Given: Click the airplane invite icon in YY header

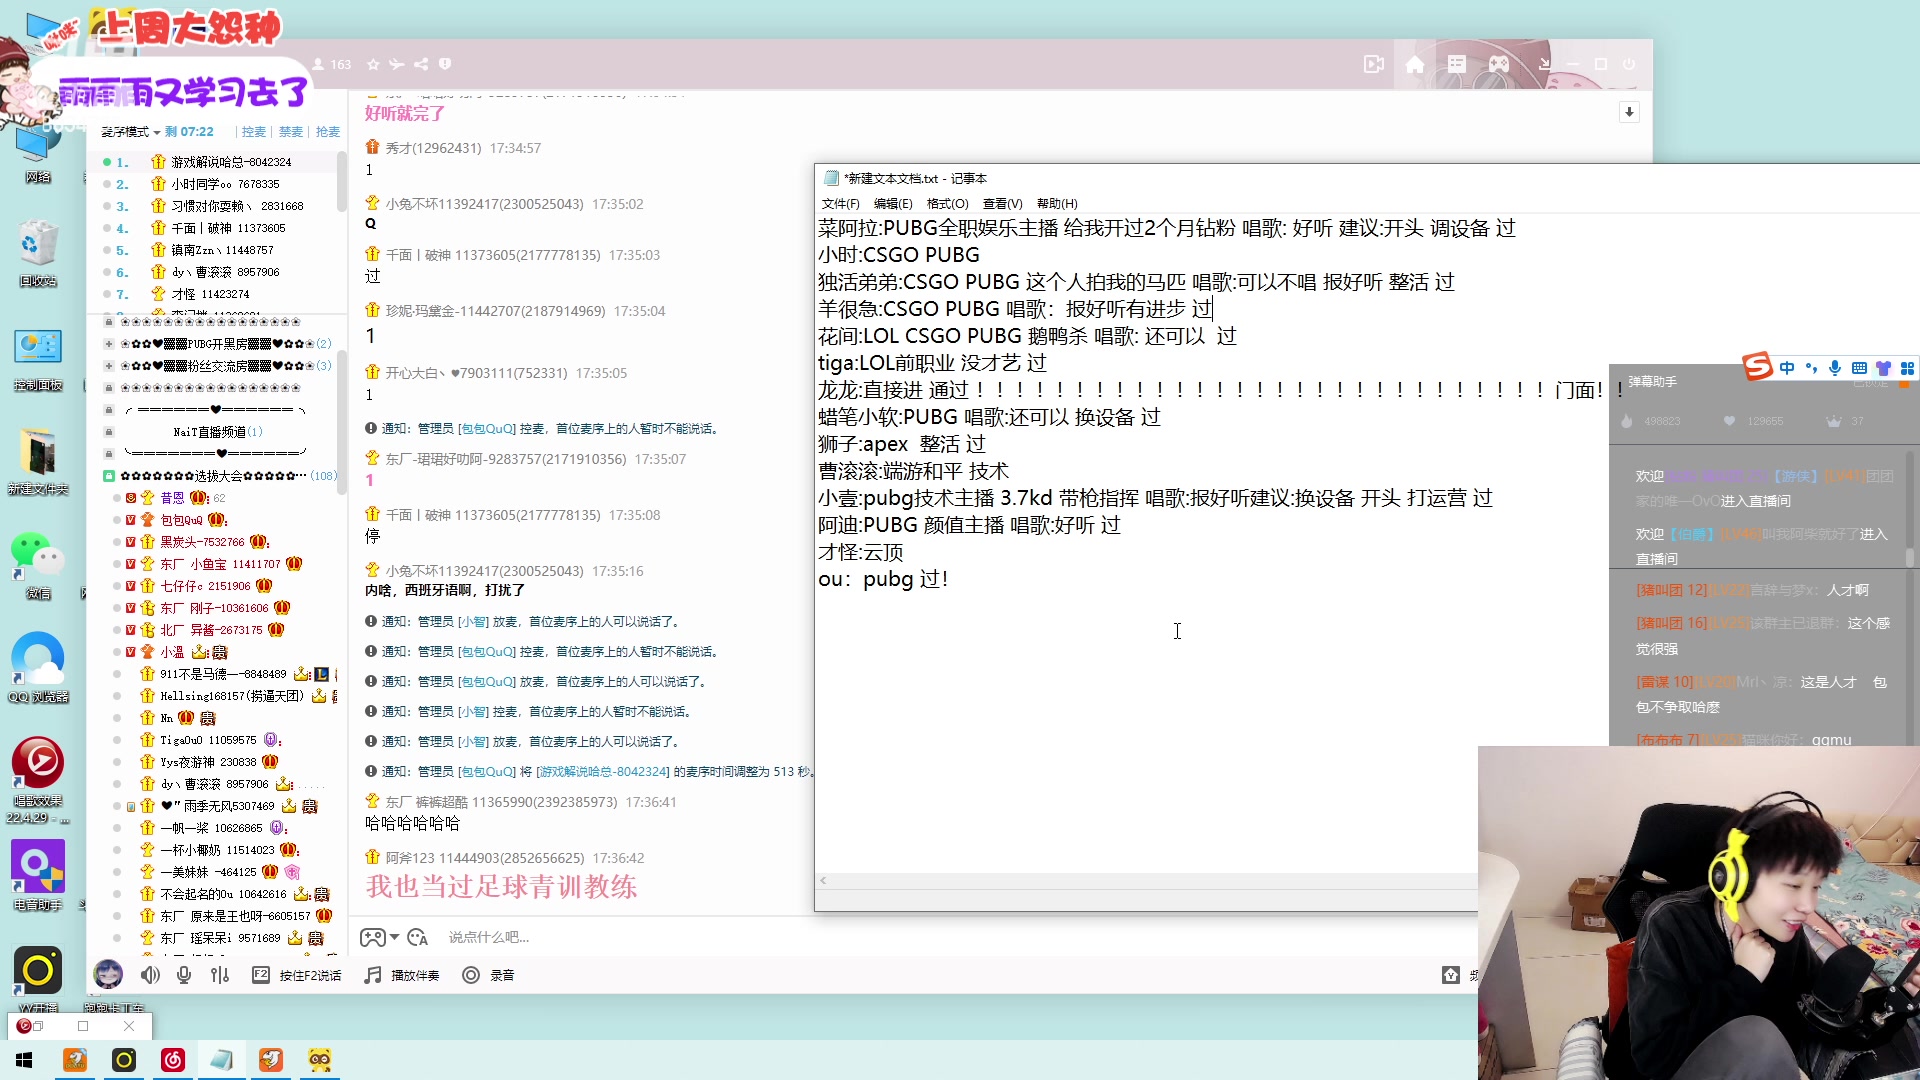Looking at the screenshot, I should [397, 64].
